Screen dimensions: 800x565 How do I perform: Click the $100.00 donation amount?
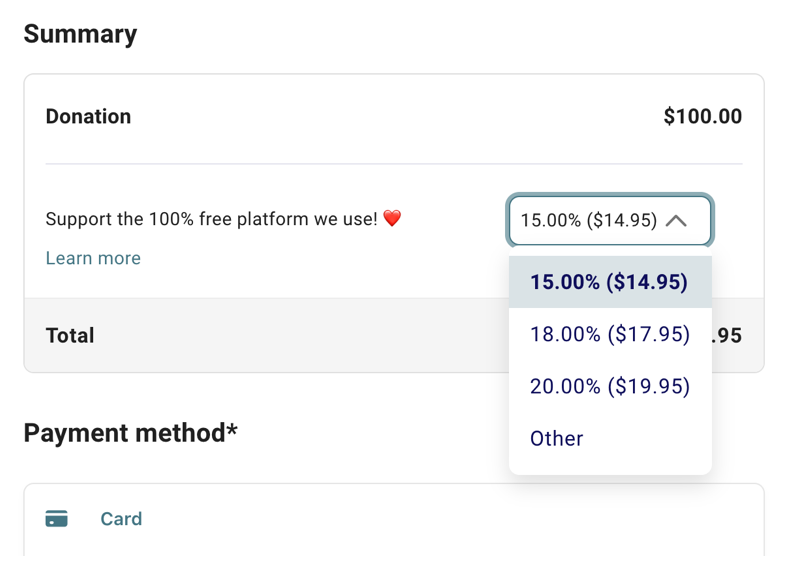(x=702, y=116)
